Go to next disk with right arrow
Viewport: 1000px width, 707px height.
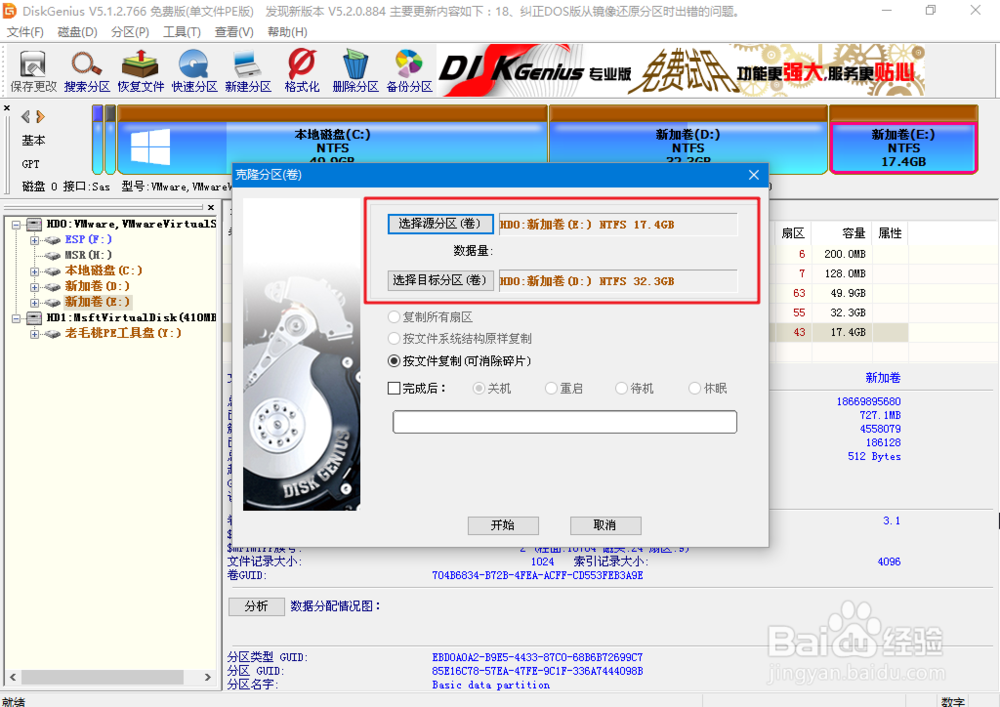click(x=41, y=117)
